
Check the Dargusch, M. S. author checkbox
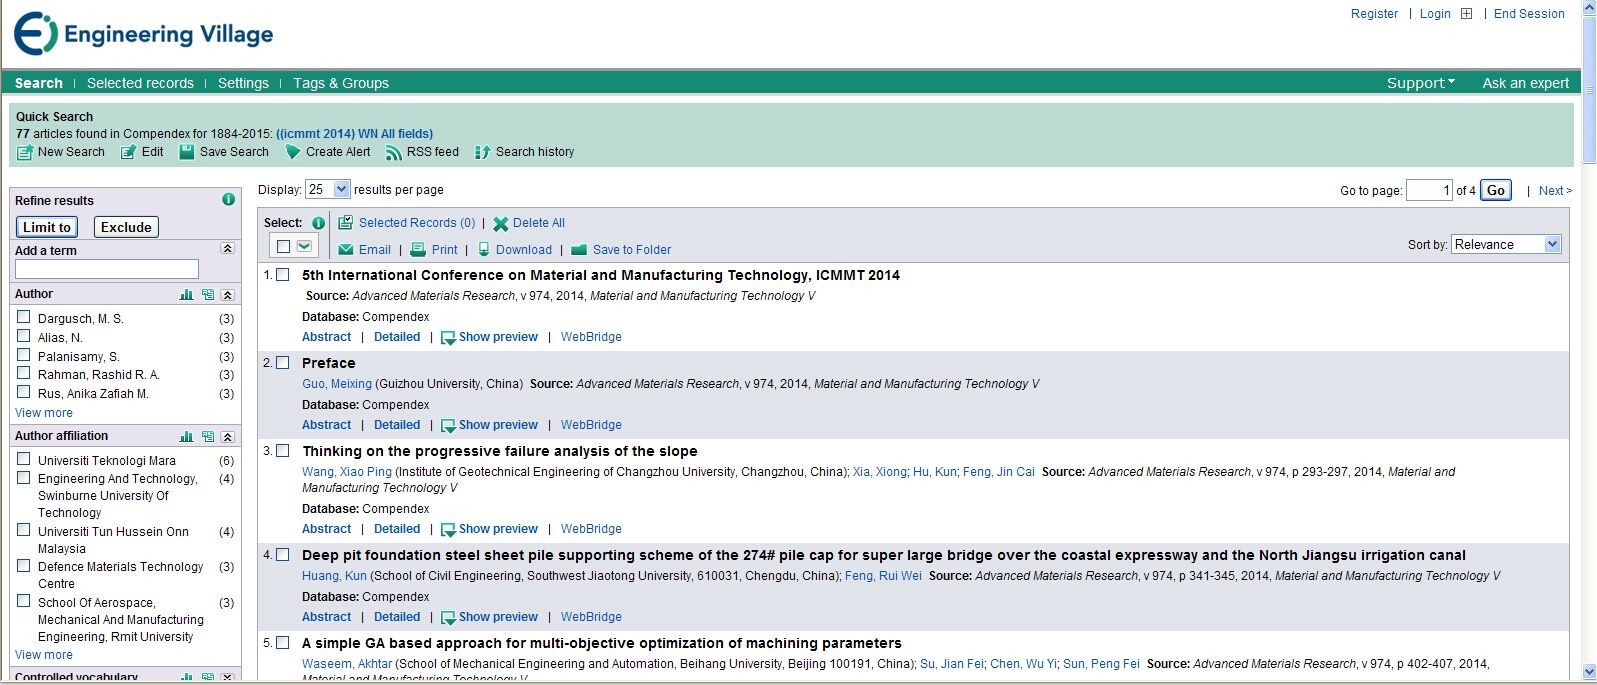click(24, 317)
